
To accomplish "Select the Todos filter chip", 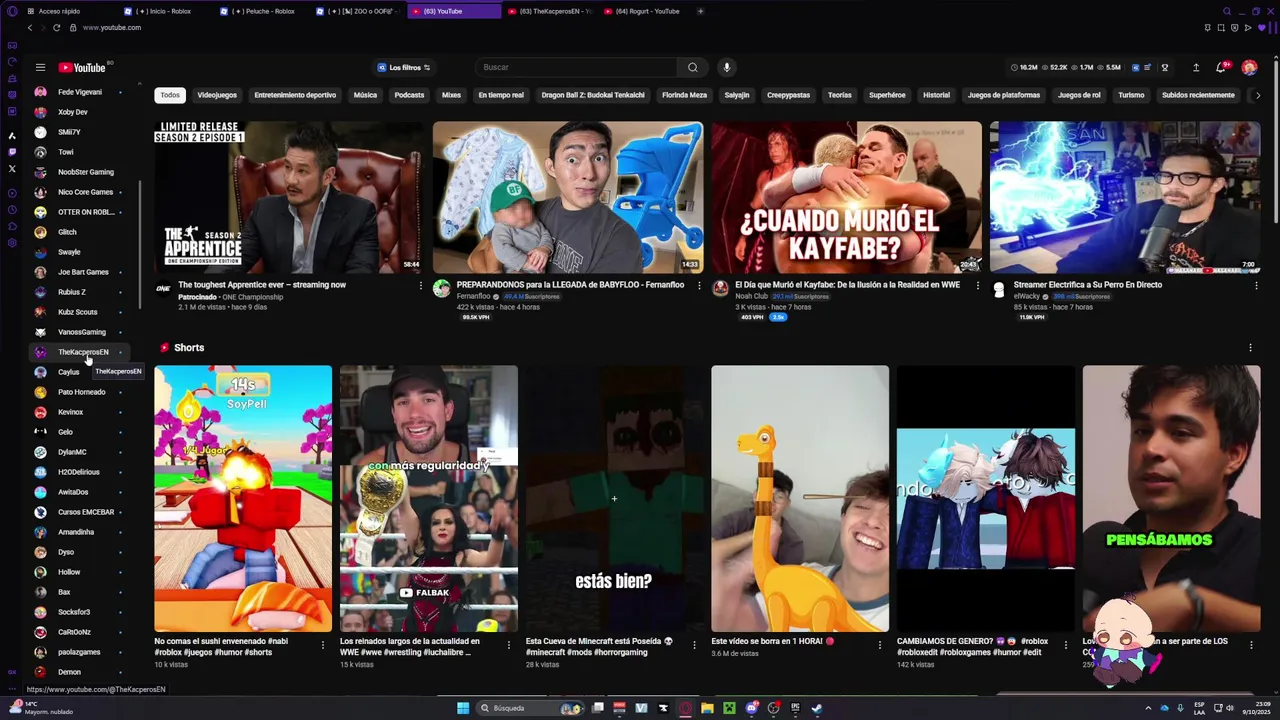I will tap(170, 95).
